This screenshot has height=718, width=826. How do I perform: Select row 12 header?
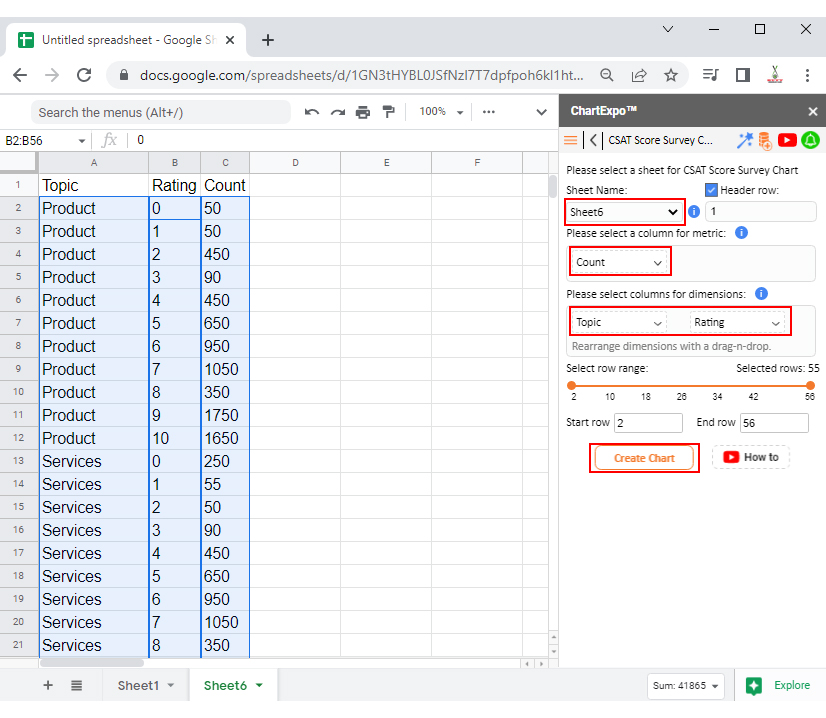pos(18,438)
